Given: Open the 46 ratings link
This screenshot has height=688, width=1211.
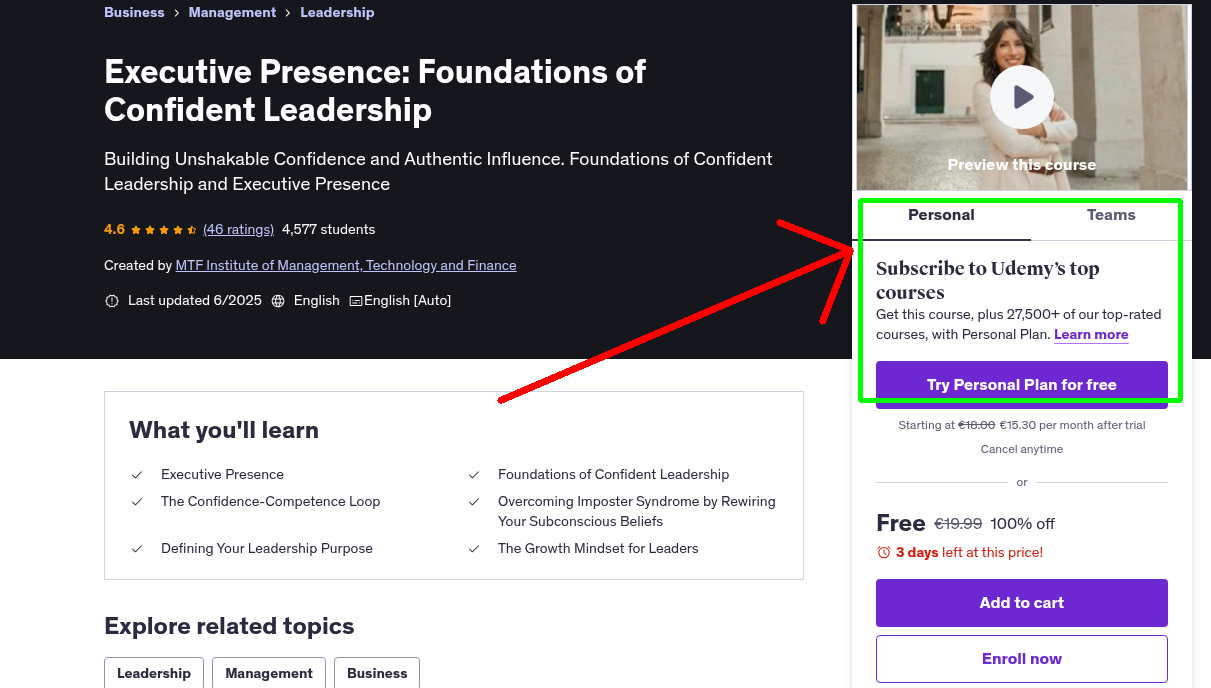Looking at the screenshot, I should (x=238, y=229).
